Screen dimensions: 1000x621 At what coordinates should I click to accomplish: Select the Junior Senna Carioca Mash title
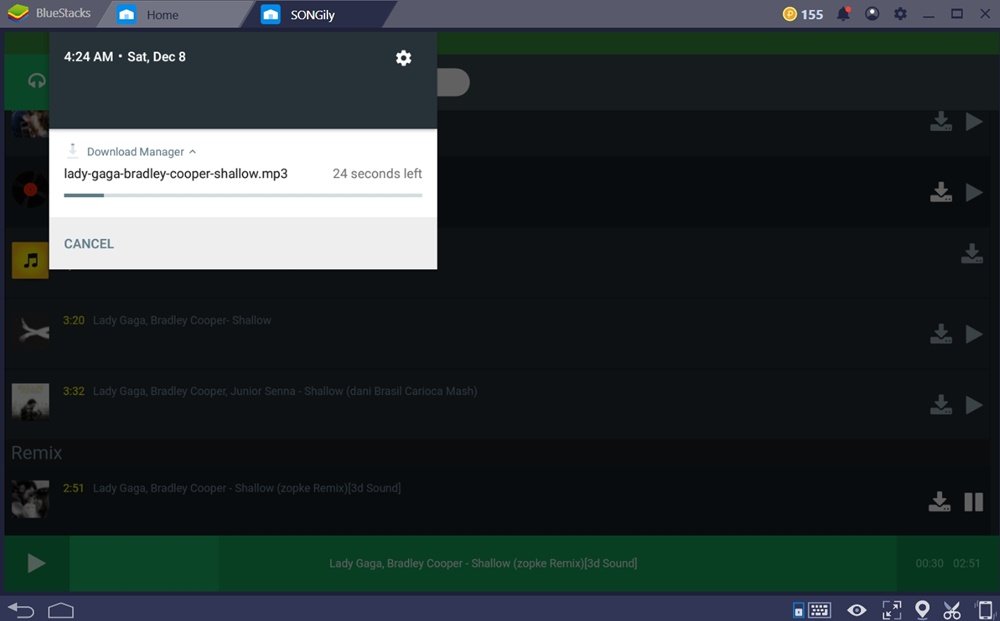click(284, 391)
